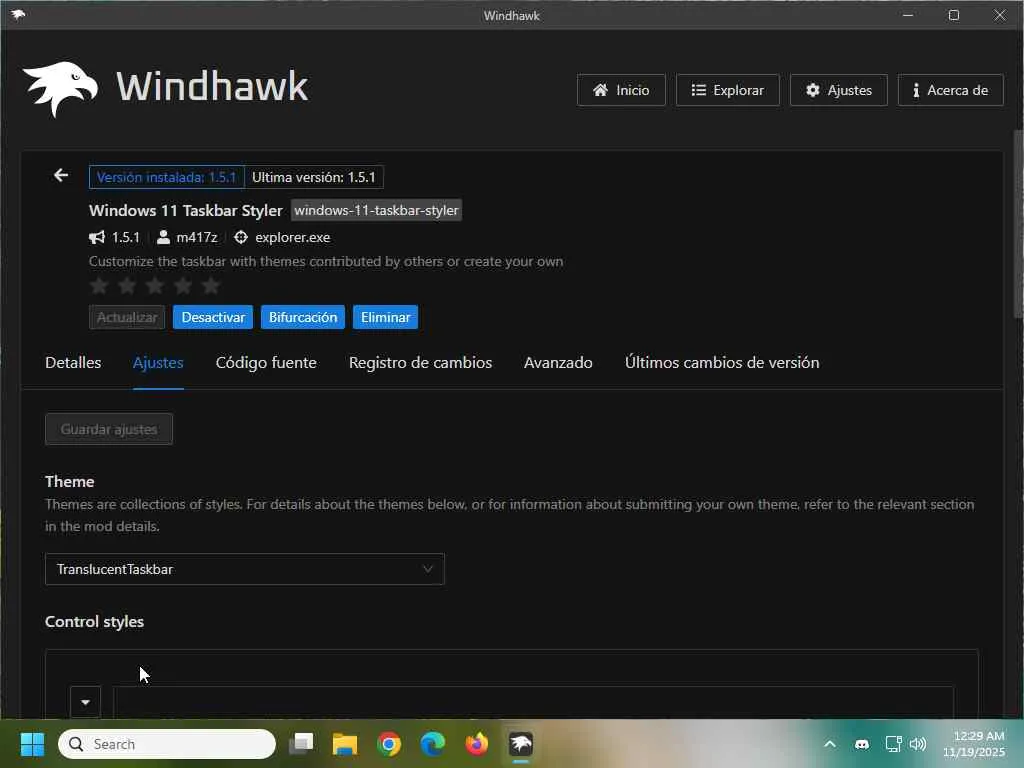This screenshot has height=768, width=1024.
Task: Open the Theme dropdown showing TranslucentTaskbar
Action: click(x=245, y=569)
